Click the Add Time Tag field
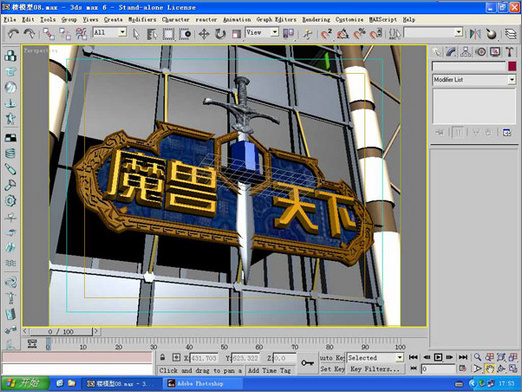The image size is (522, 392). click(x=269, y=370)
